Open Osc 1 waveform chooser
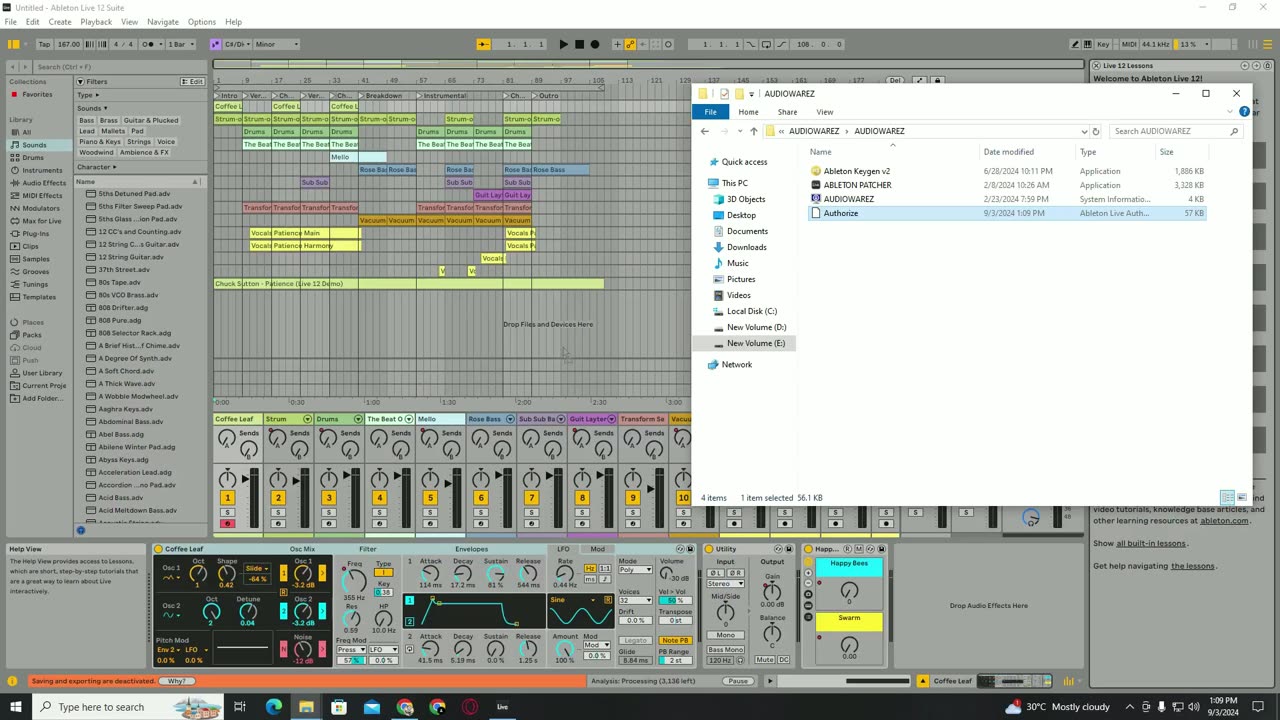Screen dimensions: 1280x720 pyautogui.click(x=172, y=578)
